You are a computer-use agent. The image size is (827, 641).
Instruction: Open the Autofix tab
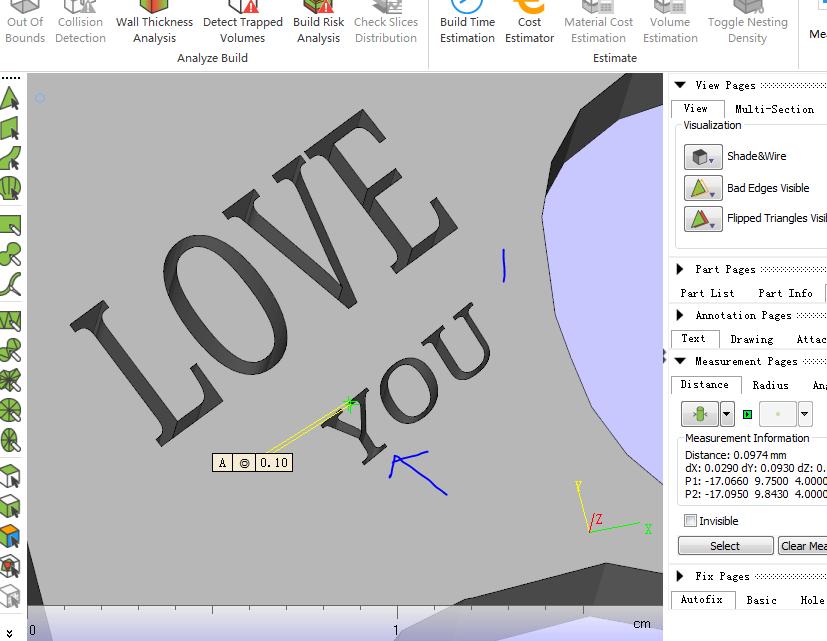click(x=701, y=599)
